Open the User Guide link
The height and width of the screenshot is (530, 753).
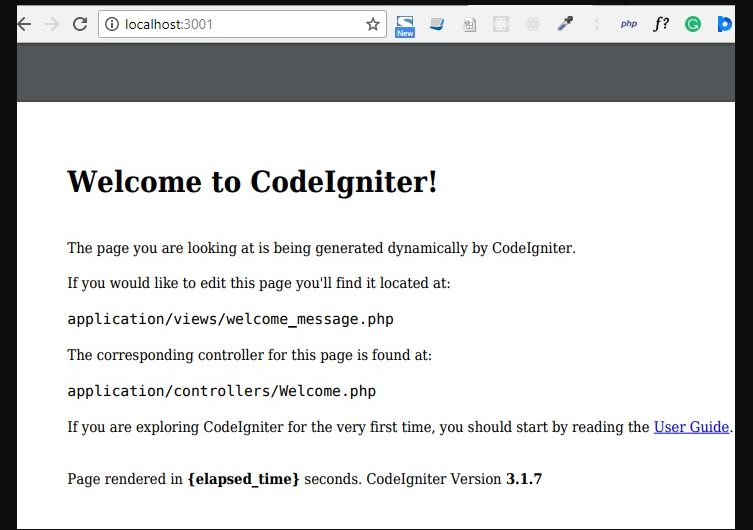[691, 427]
